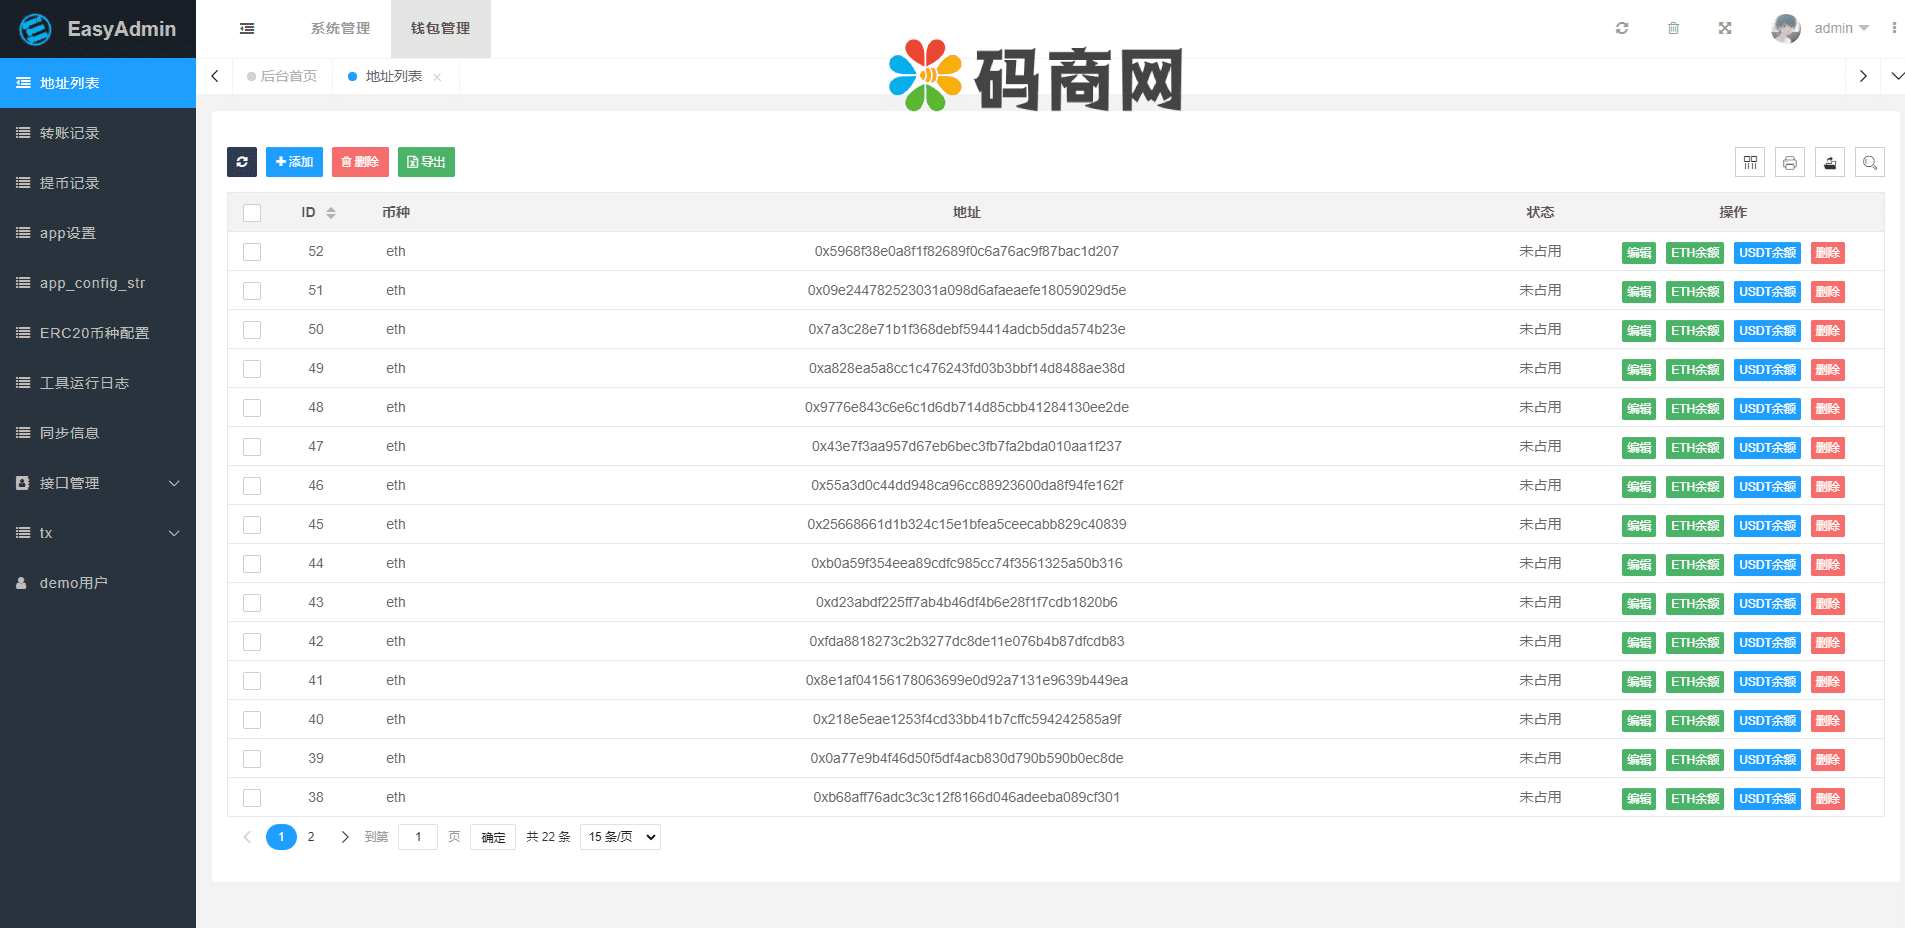Click ETH余额 button for row 50
The height and width of the screenshot is (928, 1905).
pyautogui.click(x=1695, y=331)
